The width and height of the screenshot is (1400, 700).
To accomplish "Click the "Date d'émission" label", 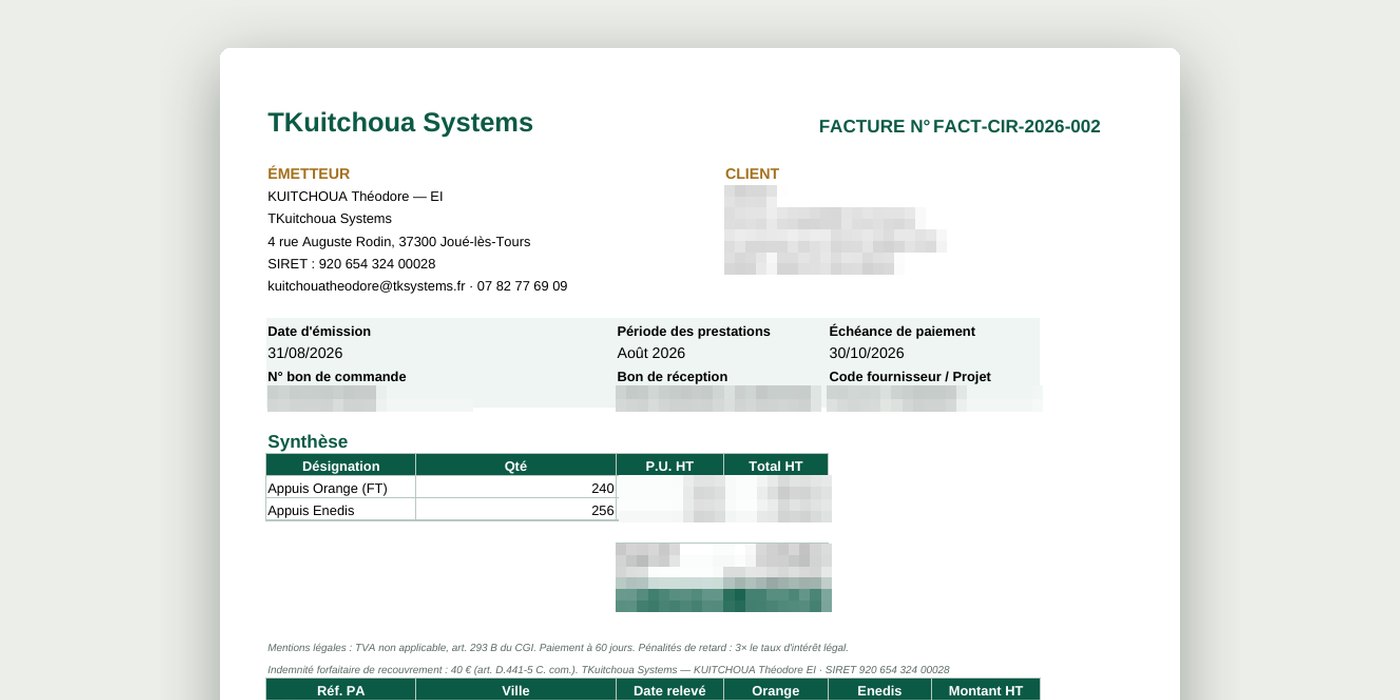I will [x=319, y=331].
